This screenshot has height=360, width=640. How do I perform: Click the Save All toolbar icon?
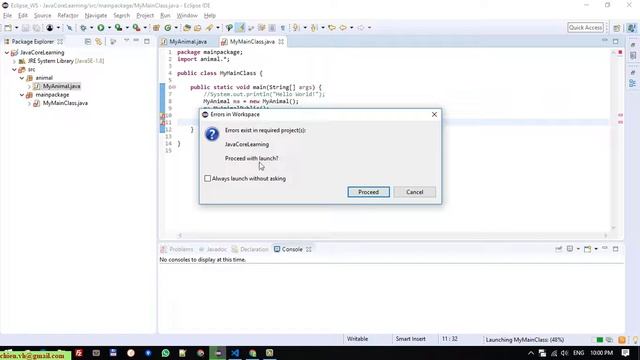36,28
